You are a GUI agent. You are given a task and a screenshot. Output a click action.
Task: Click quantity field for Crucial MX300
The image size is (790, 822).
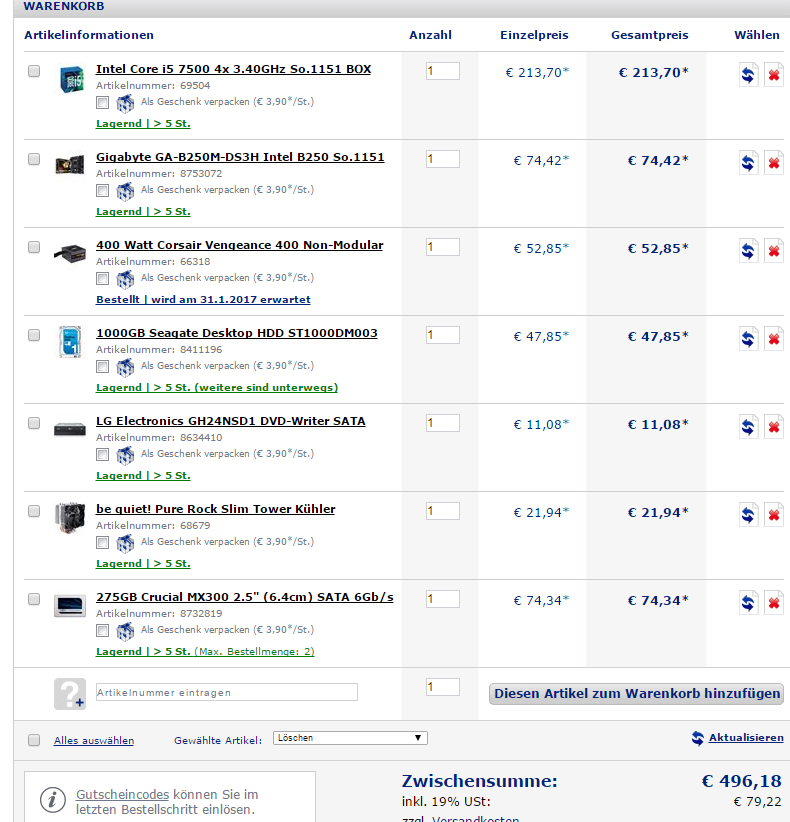[443, 599]
